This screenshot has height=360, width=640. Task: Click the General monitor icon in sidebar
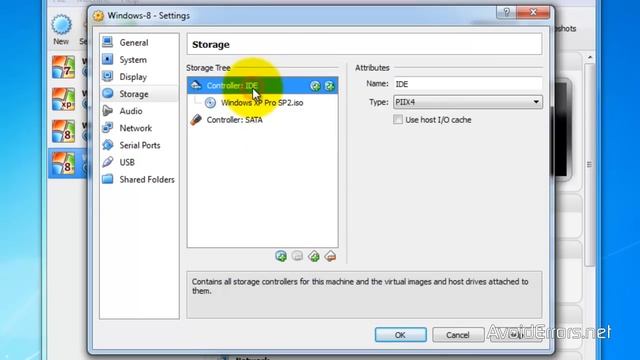108,42
